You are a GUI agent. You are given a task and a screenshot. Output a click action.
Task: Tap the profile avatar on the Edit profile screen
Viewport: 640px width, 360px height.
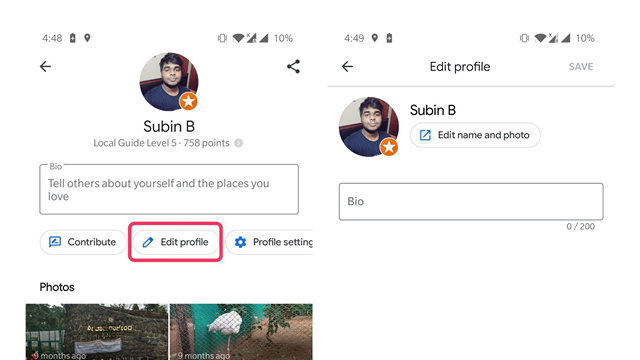369,127
